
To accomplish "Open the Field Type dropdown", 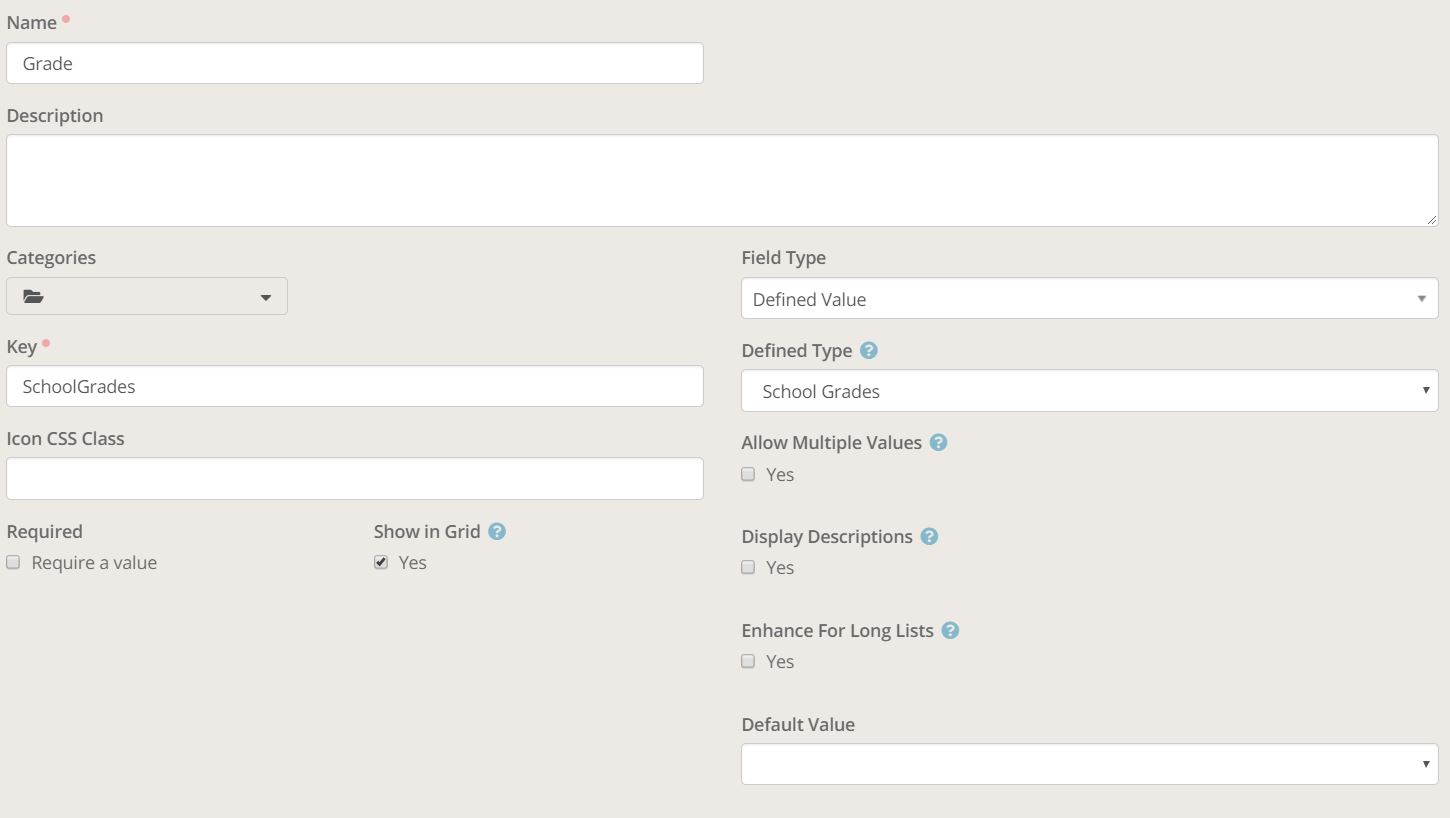I will pyautogui.click(x=1089, y=299).
